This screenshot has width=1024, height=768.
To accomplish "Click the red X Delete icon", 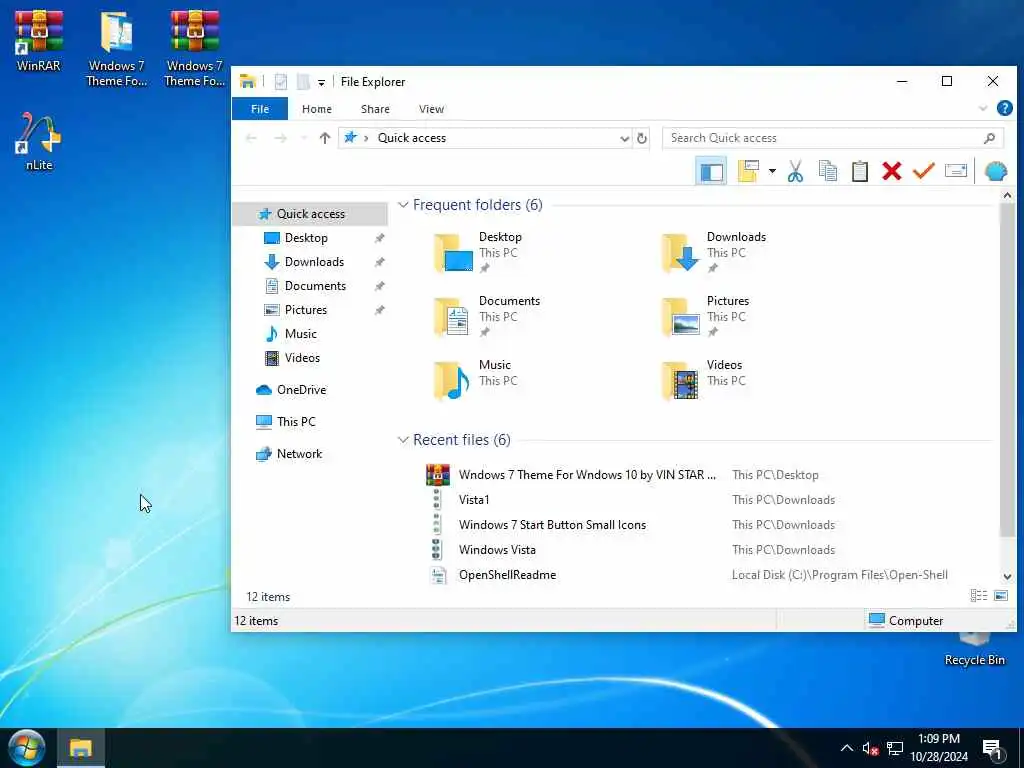I will pyautogui.click(x=891, y=172).
